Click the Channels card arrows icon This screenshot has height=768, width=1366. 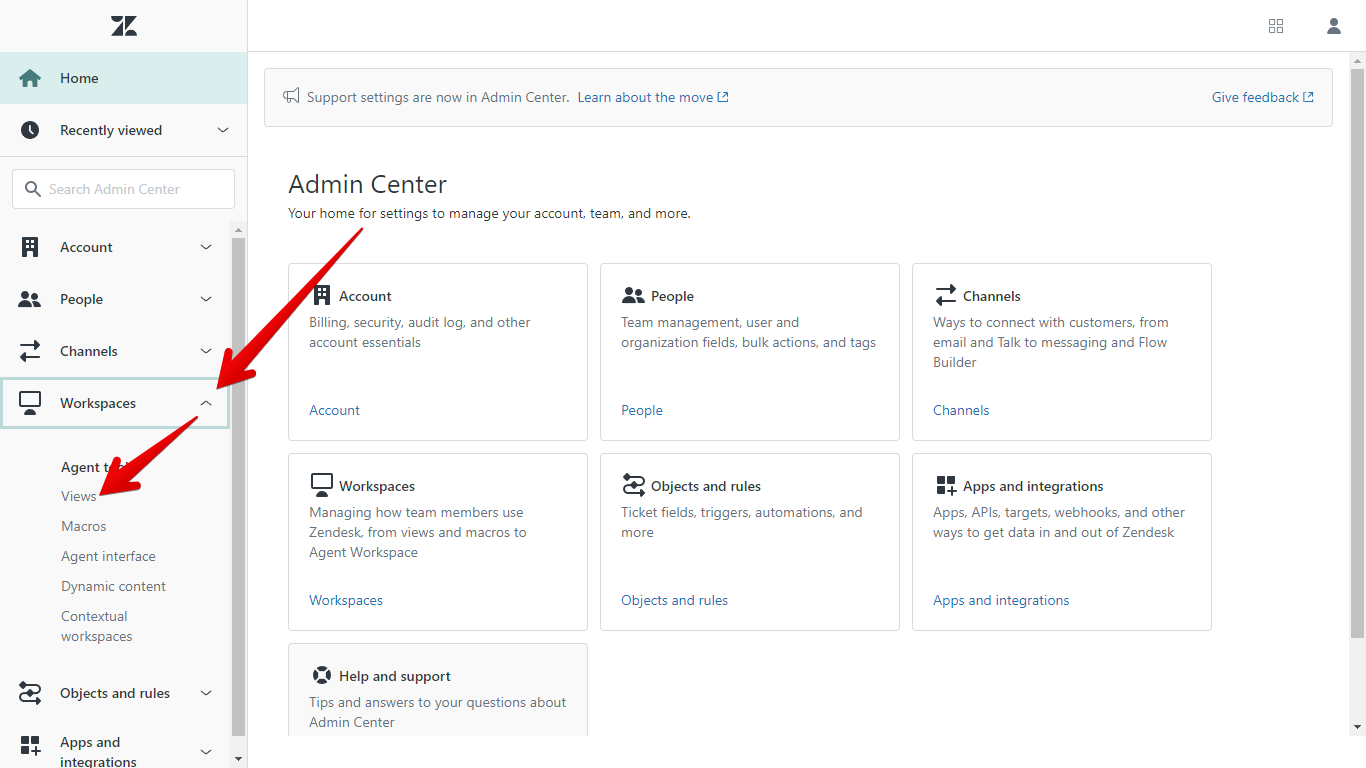click(x=945, y=295)
